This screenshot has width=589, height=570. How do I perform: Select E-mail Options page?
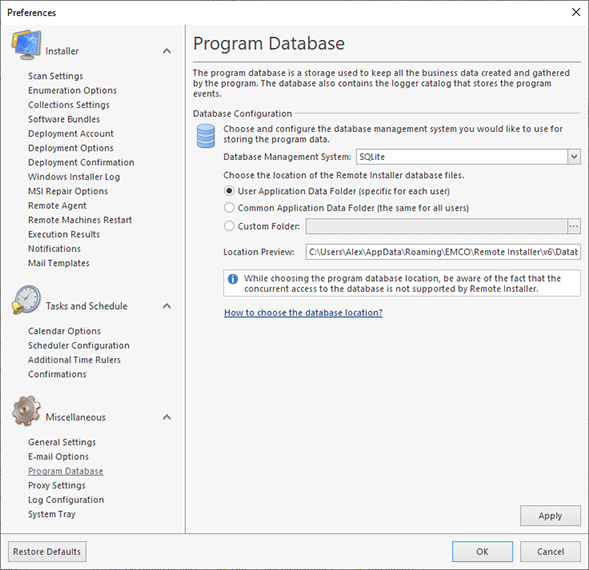click(x=58, y=457)
